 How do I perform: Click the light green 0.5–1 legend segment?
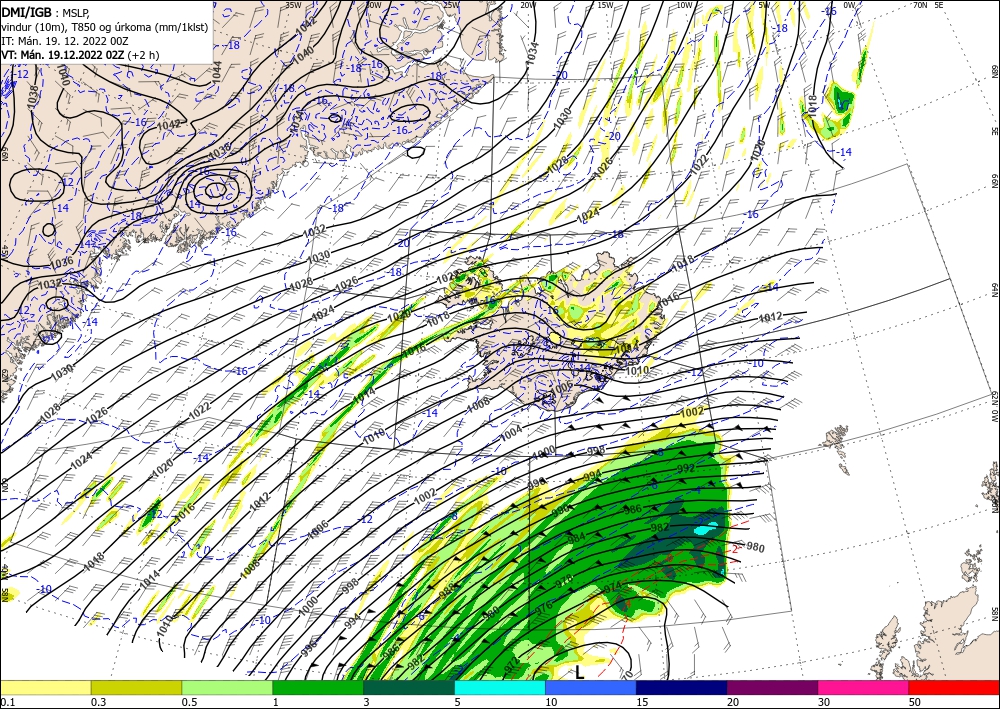(227, 687)
